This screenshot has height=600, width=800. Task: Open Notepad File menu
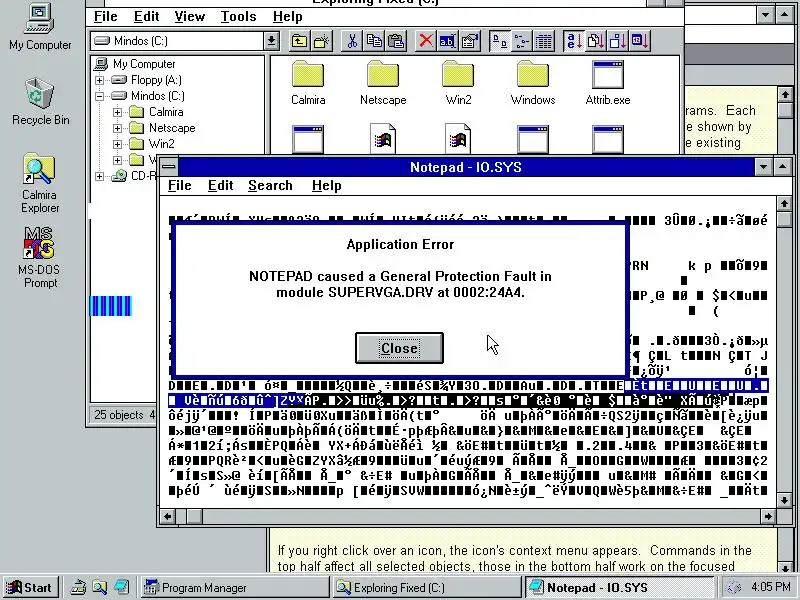(x=180, y=185)
